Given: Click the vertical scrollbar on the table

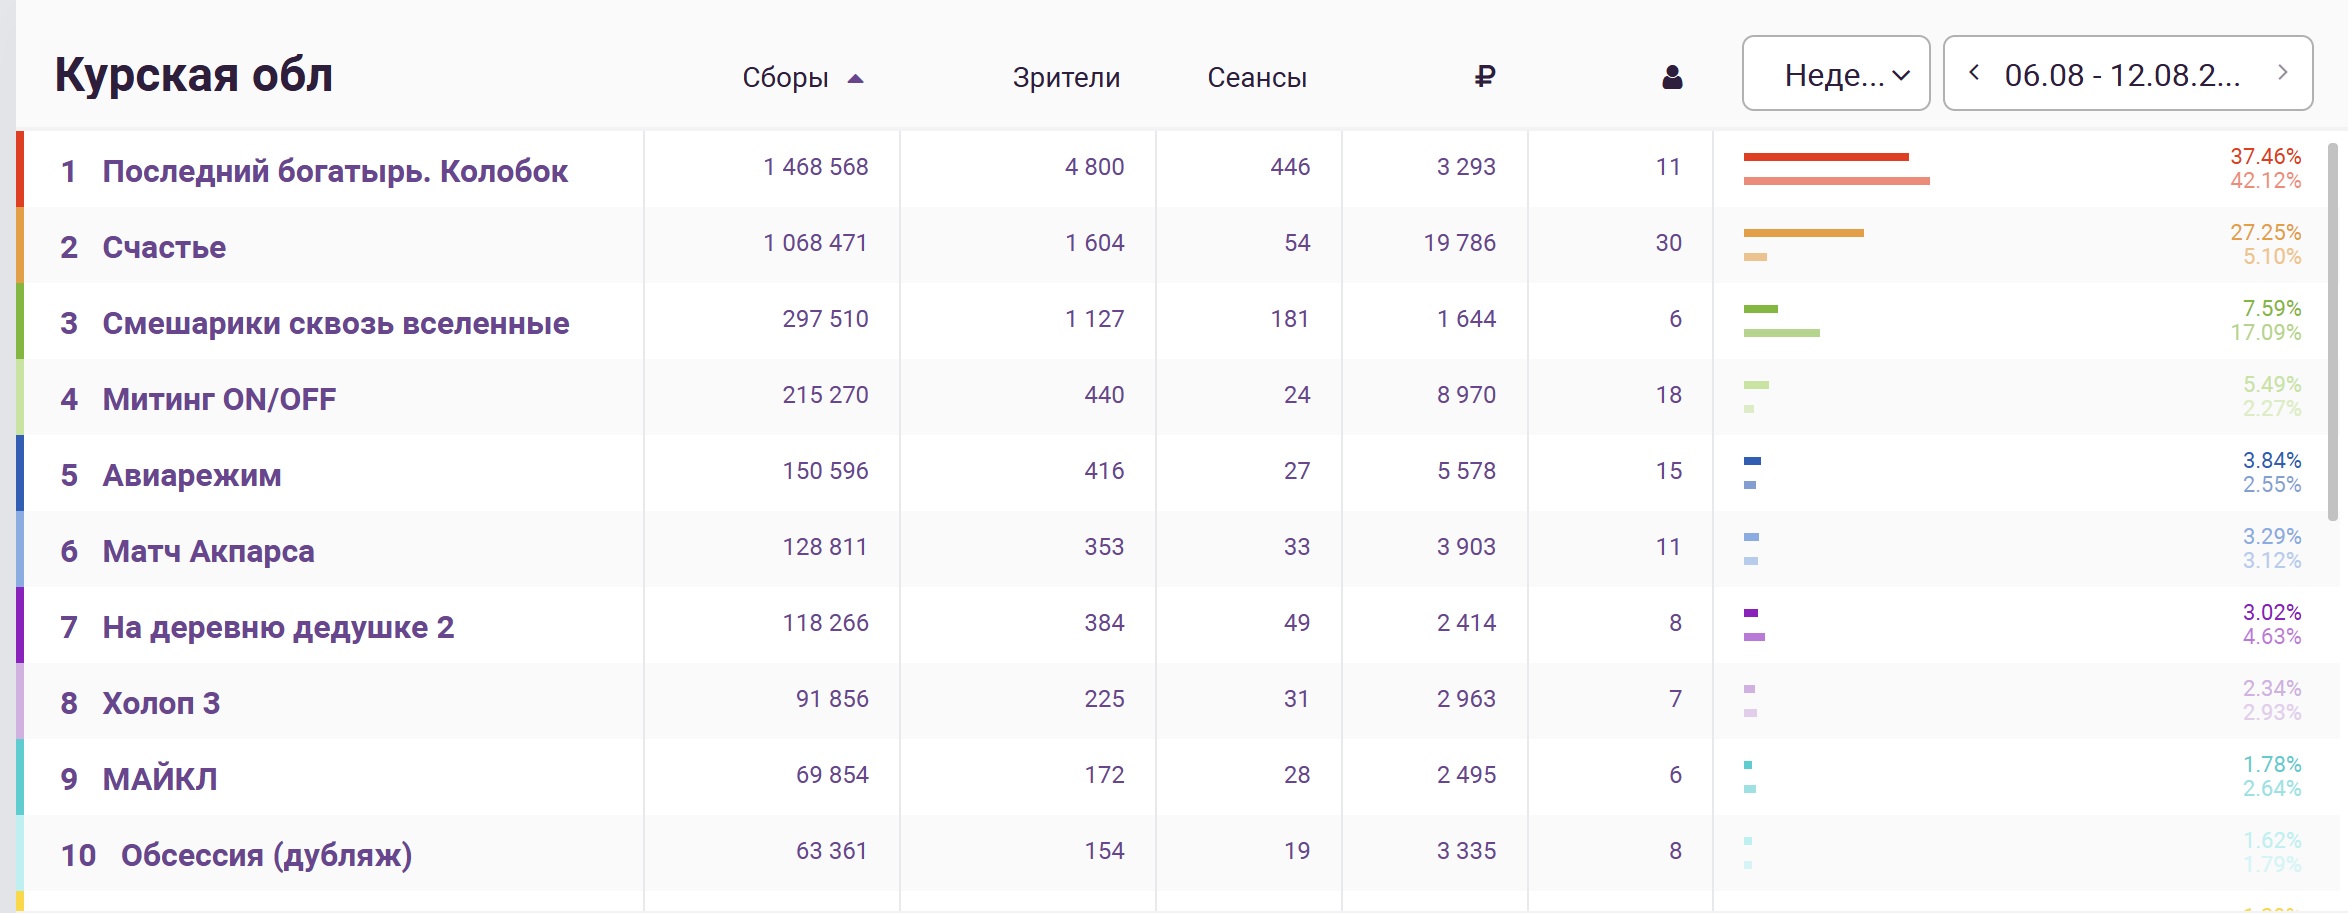Looking at the screenshot, I should coord(2333,330).
